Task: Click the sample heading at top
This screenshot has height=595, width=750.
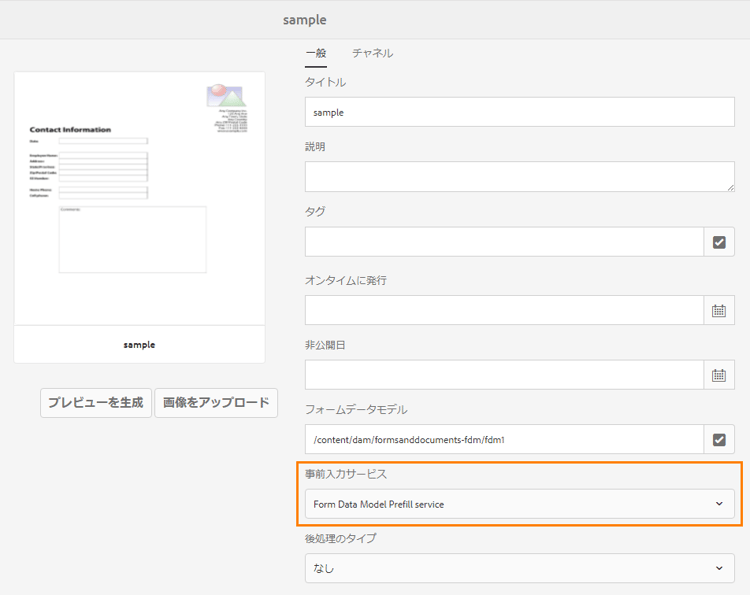Action: (x=305, y=20)
